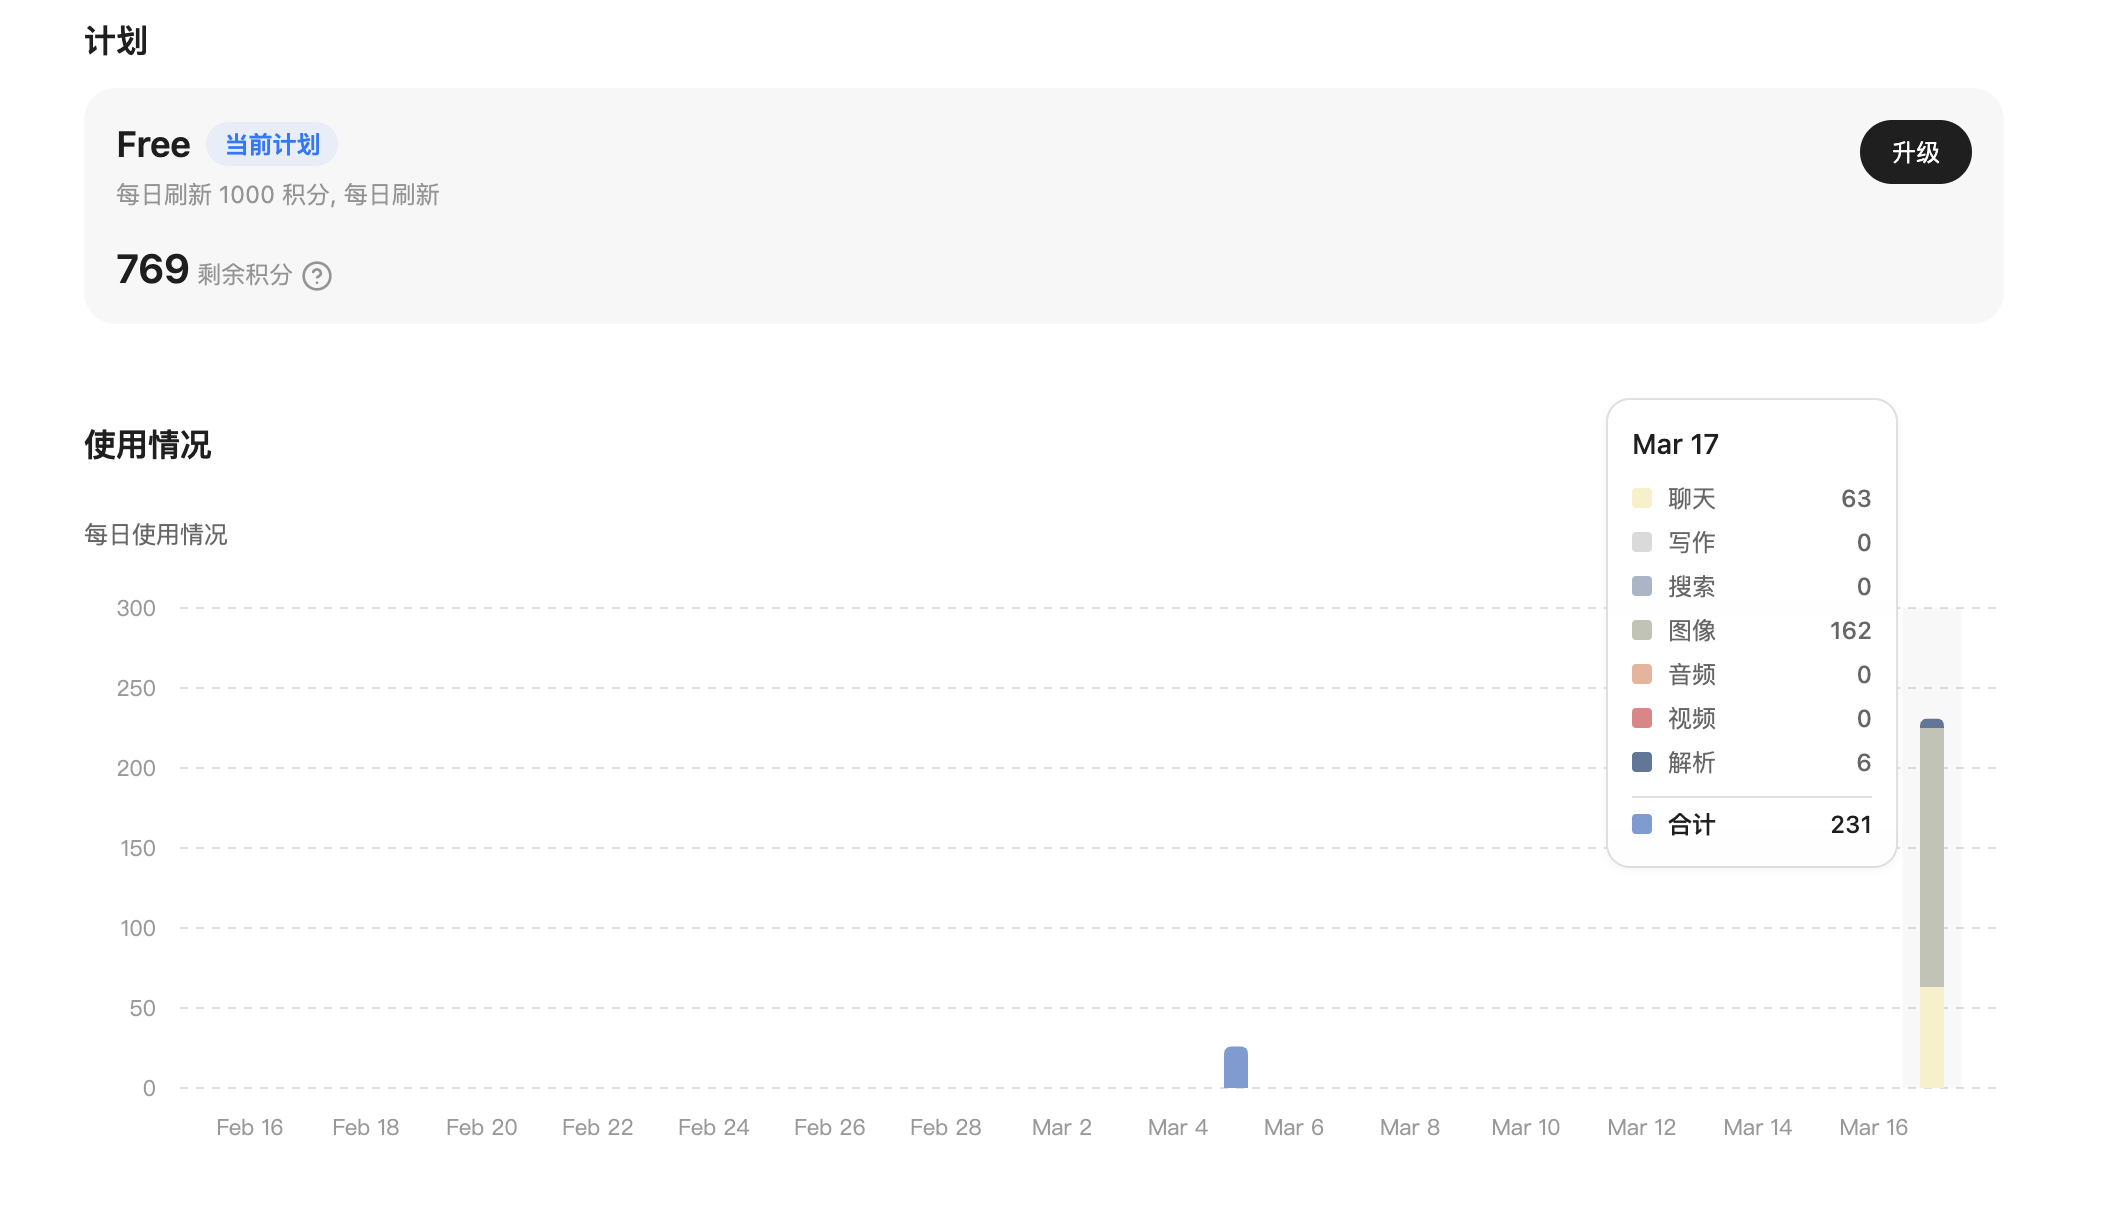
Task: Click the 升级 upgrade button
Action: [x=1914, y=152]
